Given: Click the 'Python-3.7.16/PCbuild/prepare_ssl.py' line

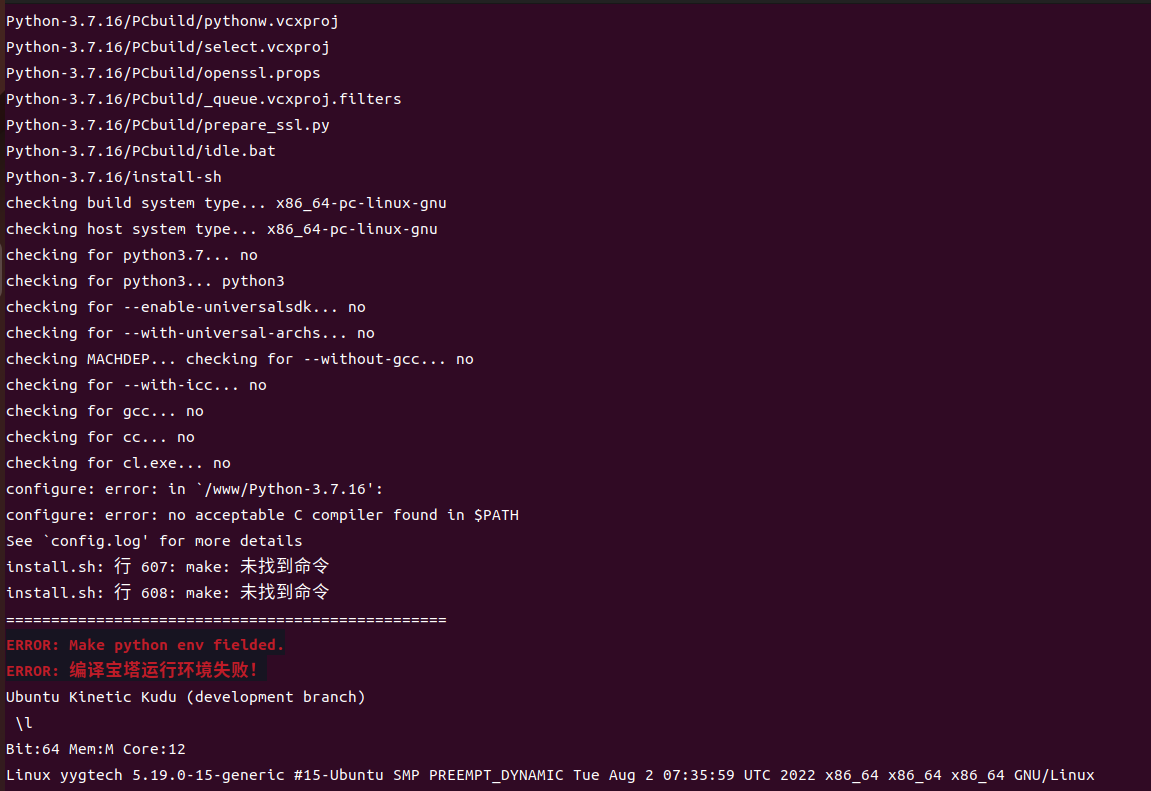Looking at the screenshot, I should pos(167,125).
